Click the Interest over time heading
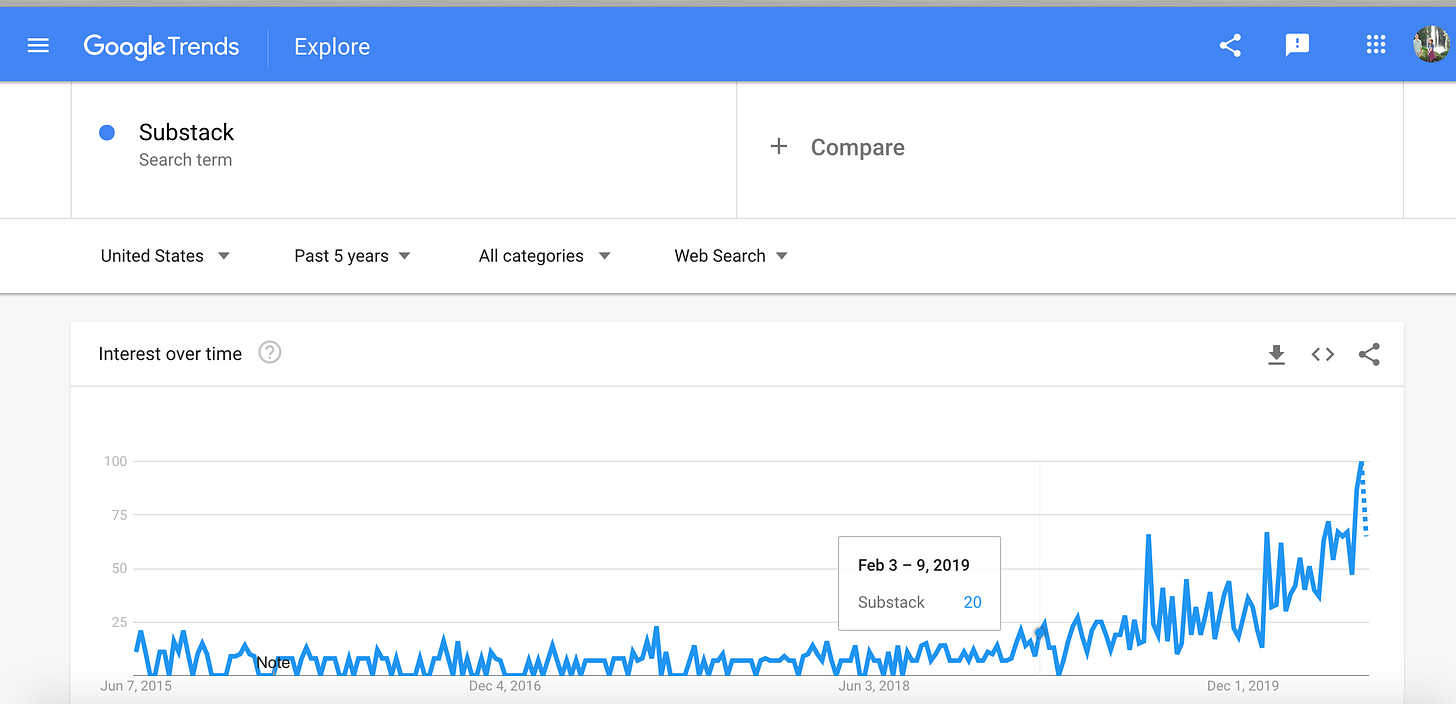Viewport: 1456px width, 704px height. tap(170, 354)
